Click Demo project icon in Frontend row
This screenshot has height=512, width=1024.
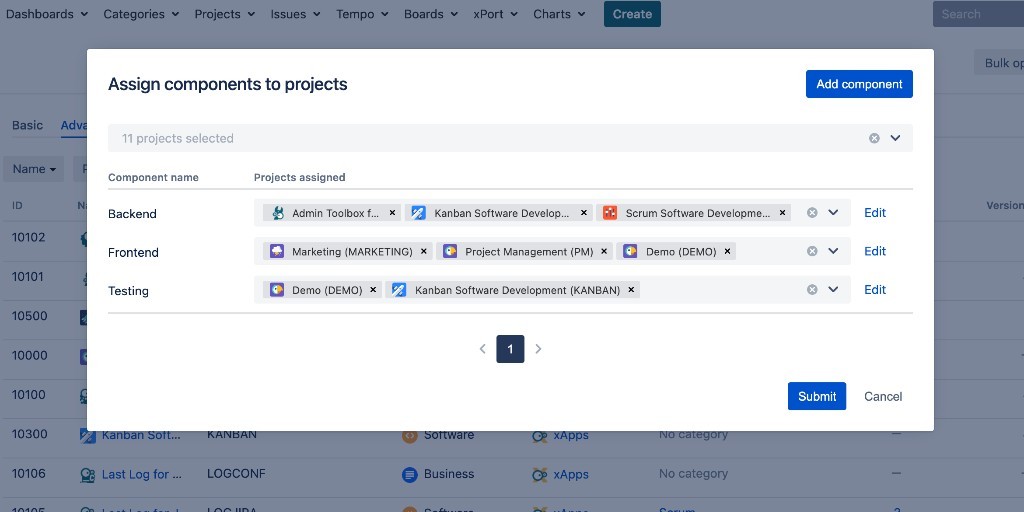coord(630,251)
